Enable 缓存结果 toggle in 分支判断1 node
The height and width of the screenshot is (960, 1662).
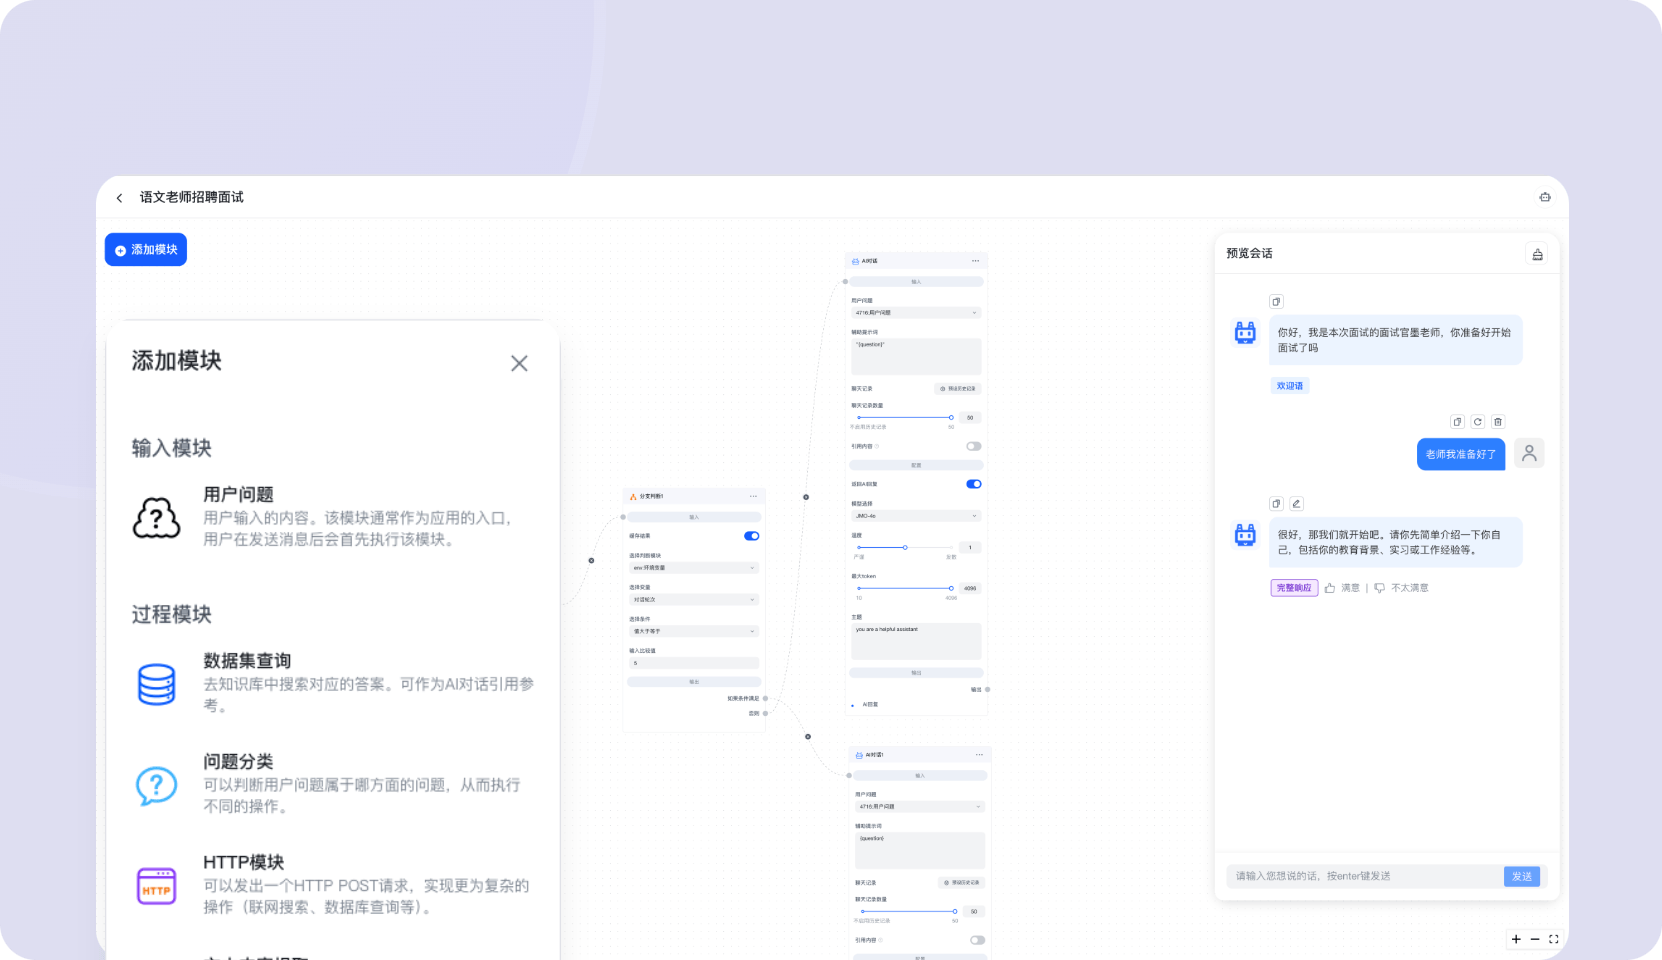(751, 536)
